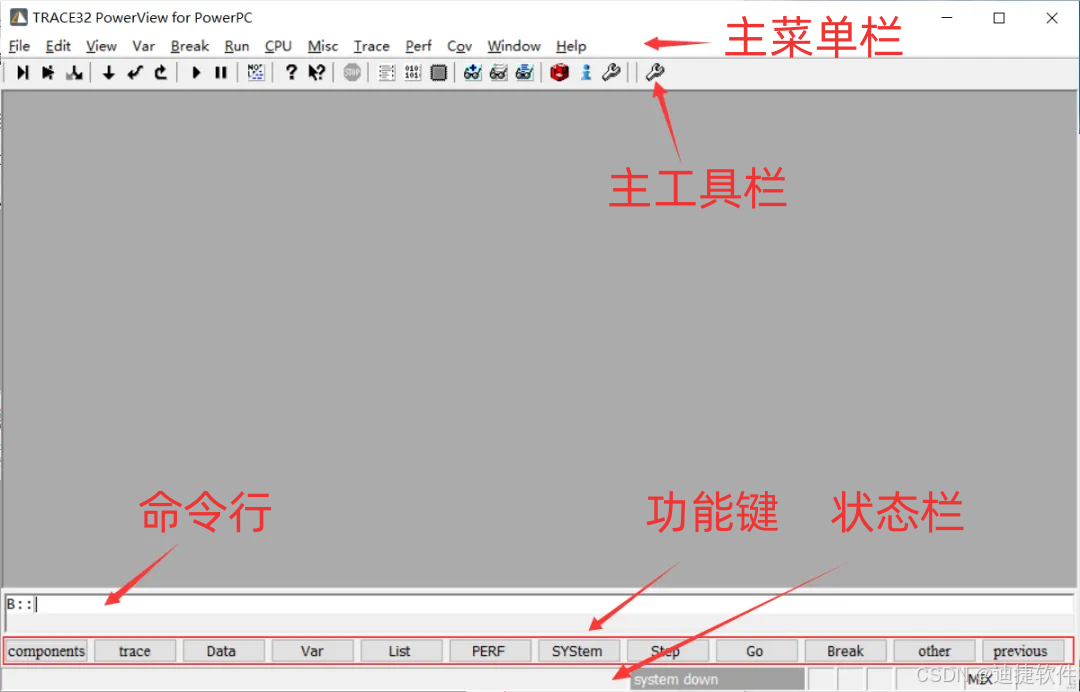Toggle the debug Mode toolbar icon

[256, 72]
